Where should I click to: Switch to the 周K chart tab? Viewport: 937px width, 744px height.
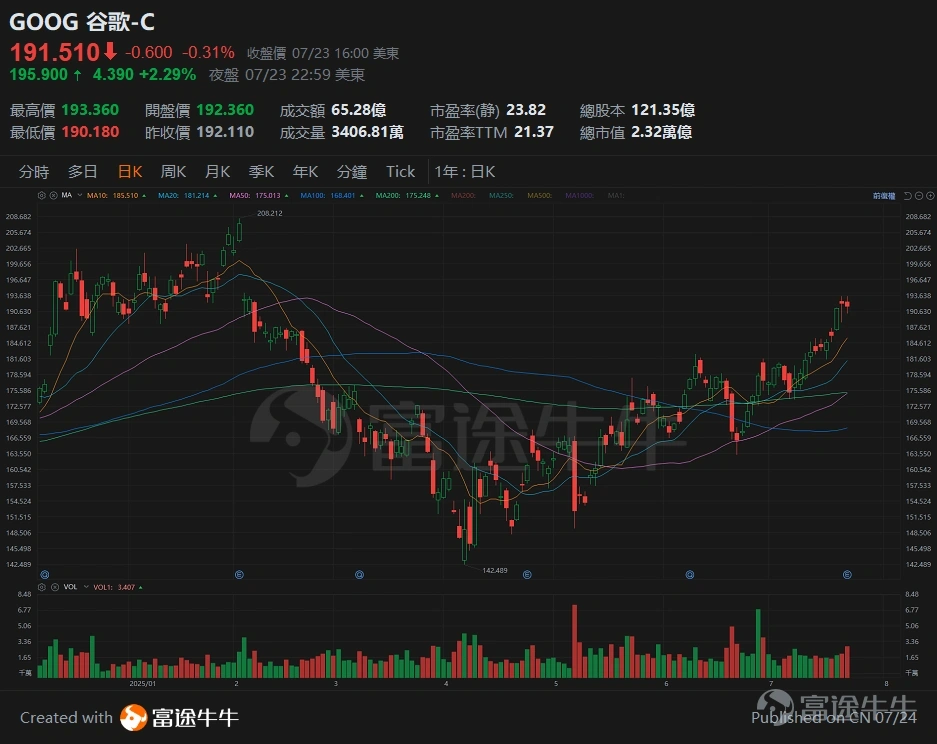173,172
